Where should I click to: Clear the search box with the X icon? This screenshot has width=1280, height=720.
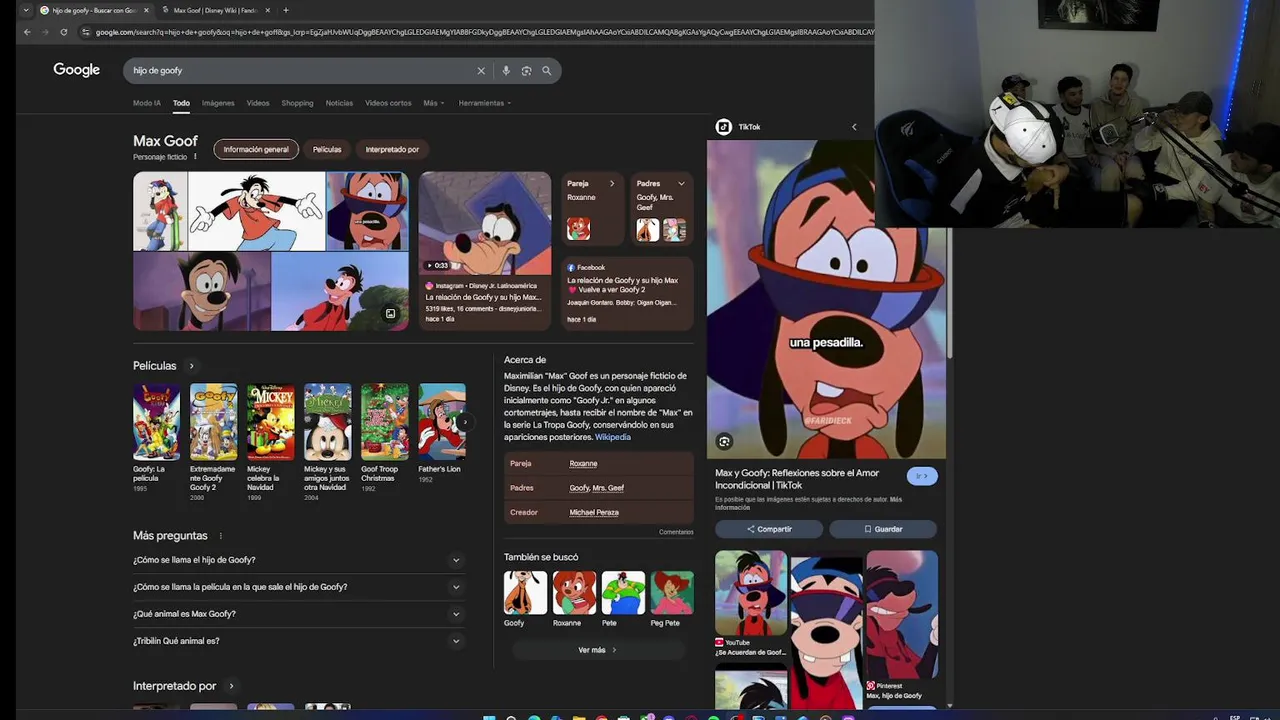tap(481, 71)
